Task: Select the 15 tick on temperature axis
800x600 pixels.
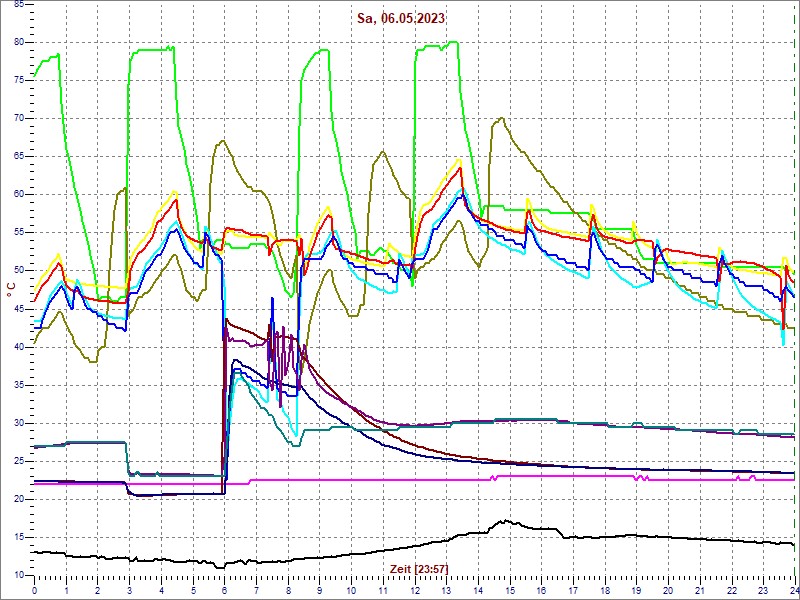Action: [19, 538]
